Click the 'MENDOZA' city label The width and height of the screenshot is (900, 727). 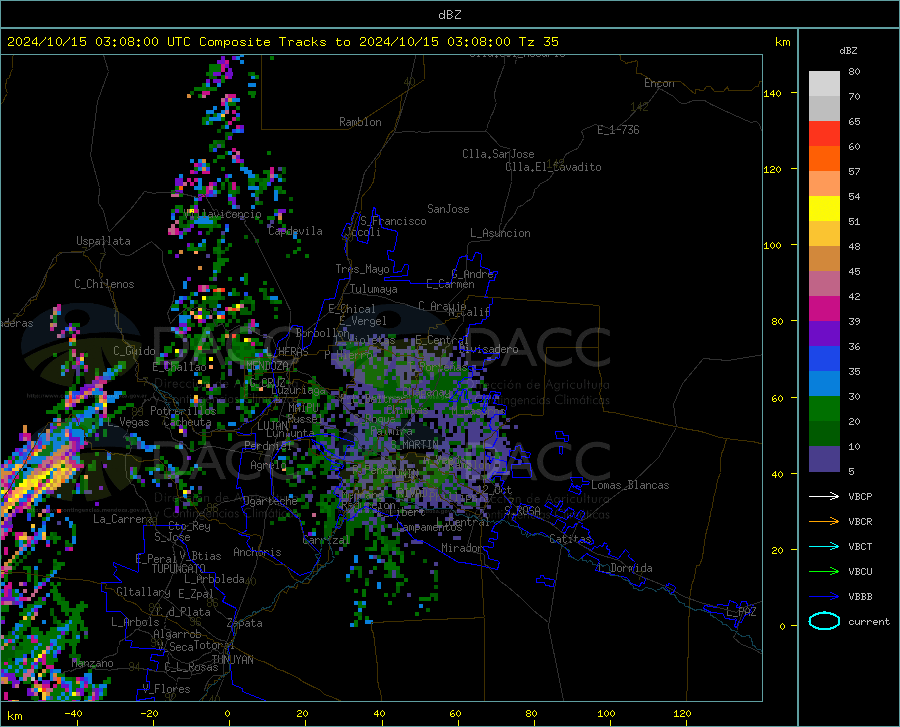point(267,366)
